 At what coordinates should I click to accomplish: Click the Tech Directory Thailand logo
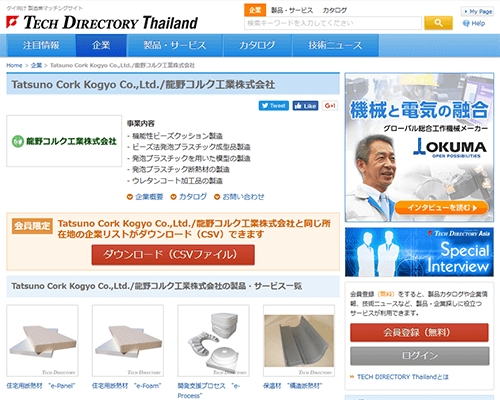tap(102, 23)
